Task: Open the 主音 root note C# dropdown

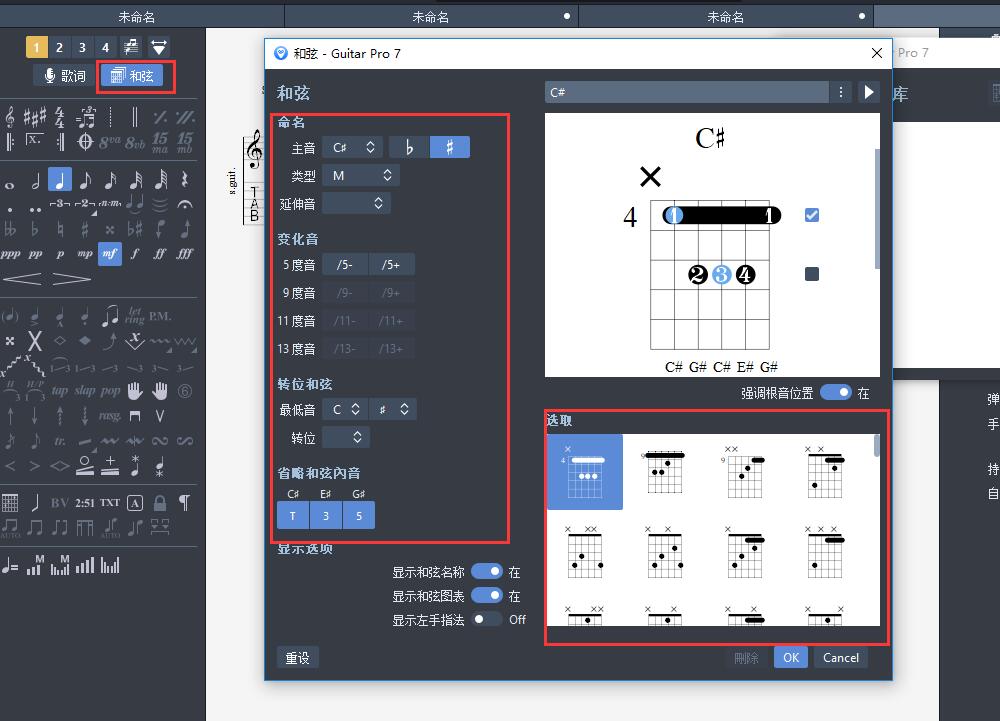Action: coord(353,147)
